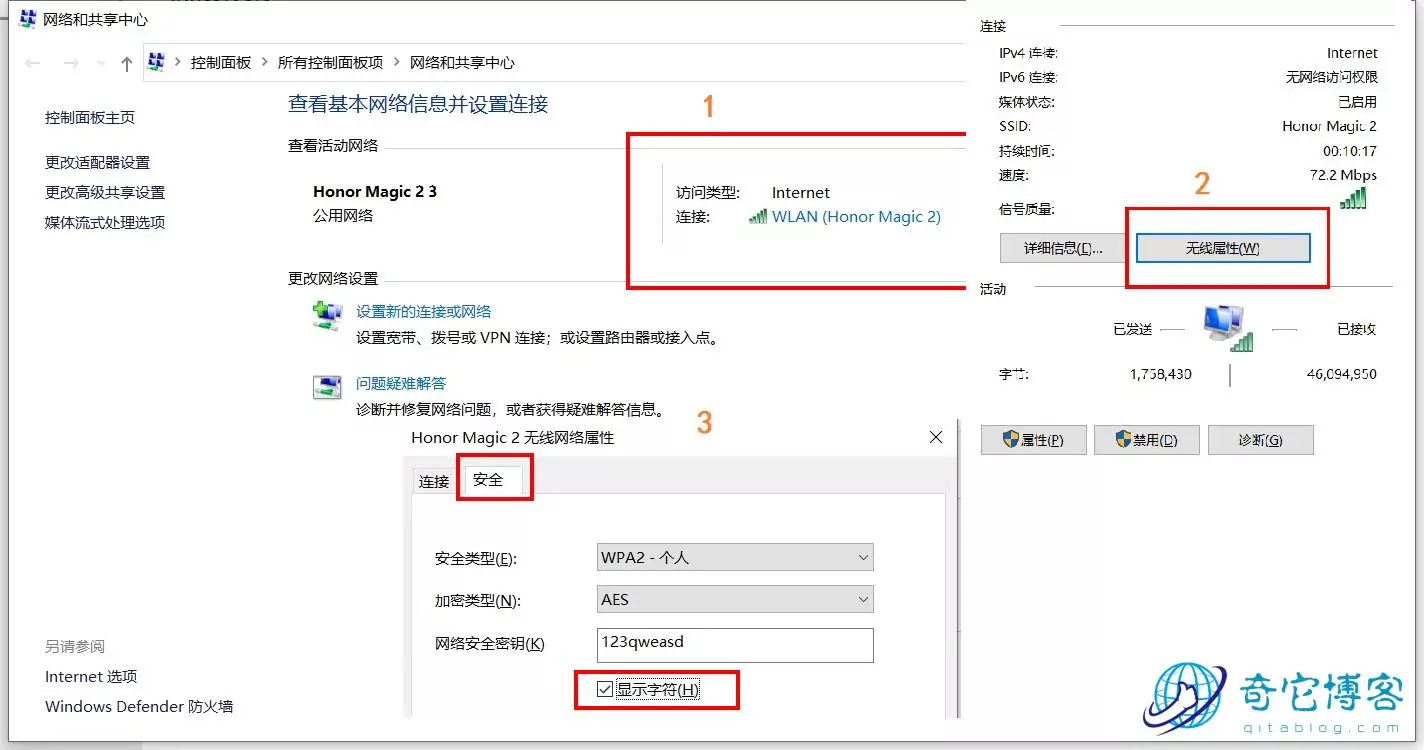
Task: Click the Control Panel icon in the breadcrumb bar
Action: [156, 61]
